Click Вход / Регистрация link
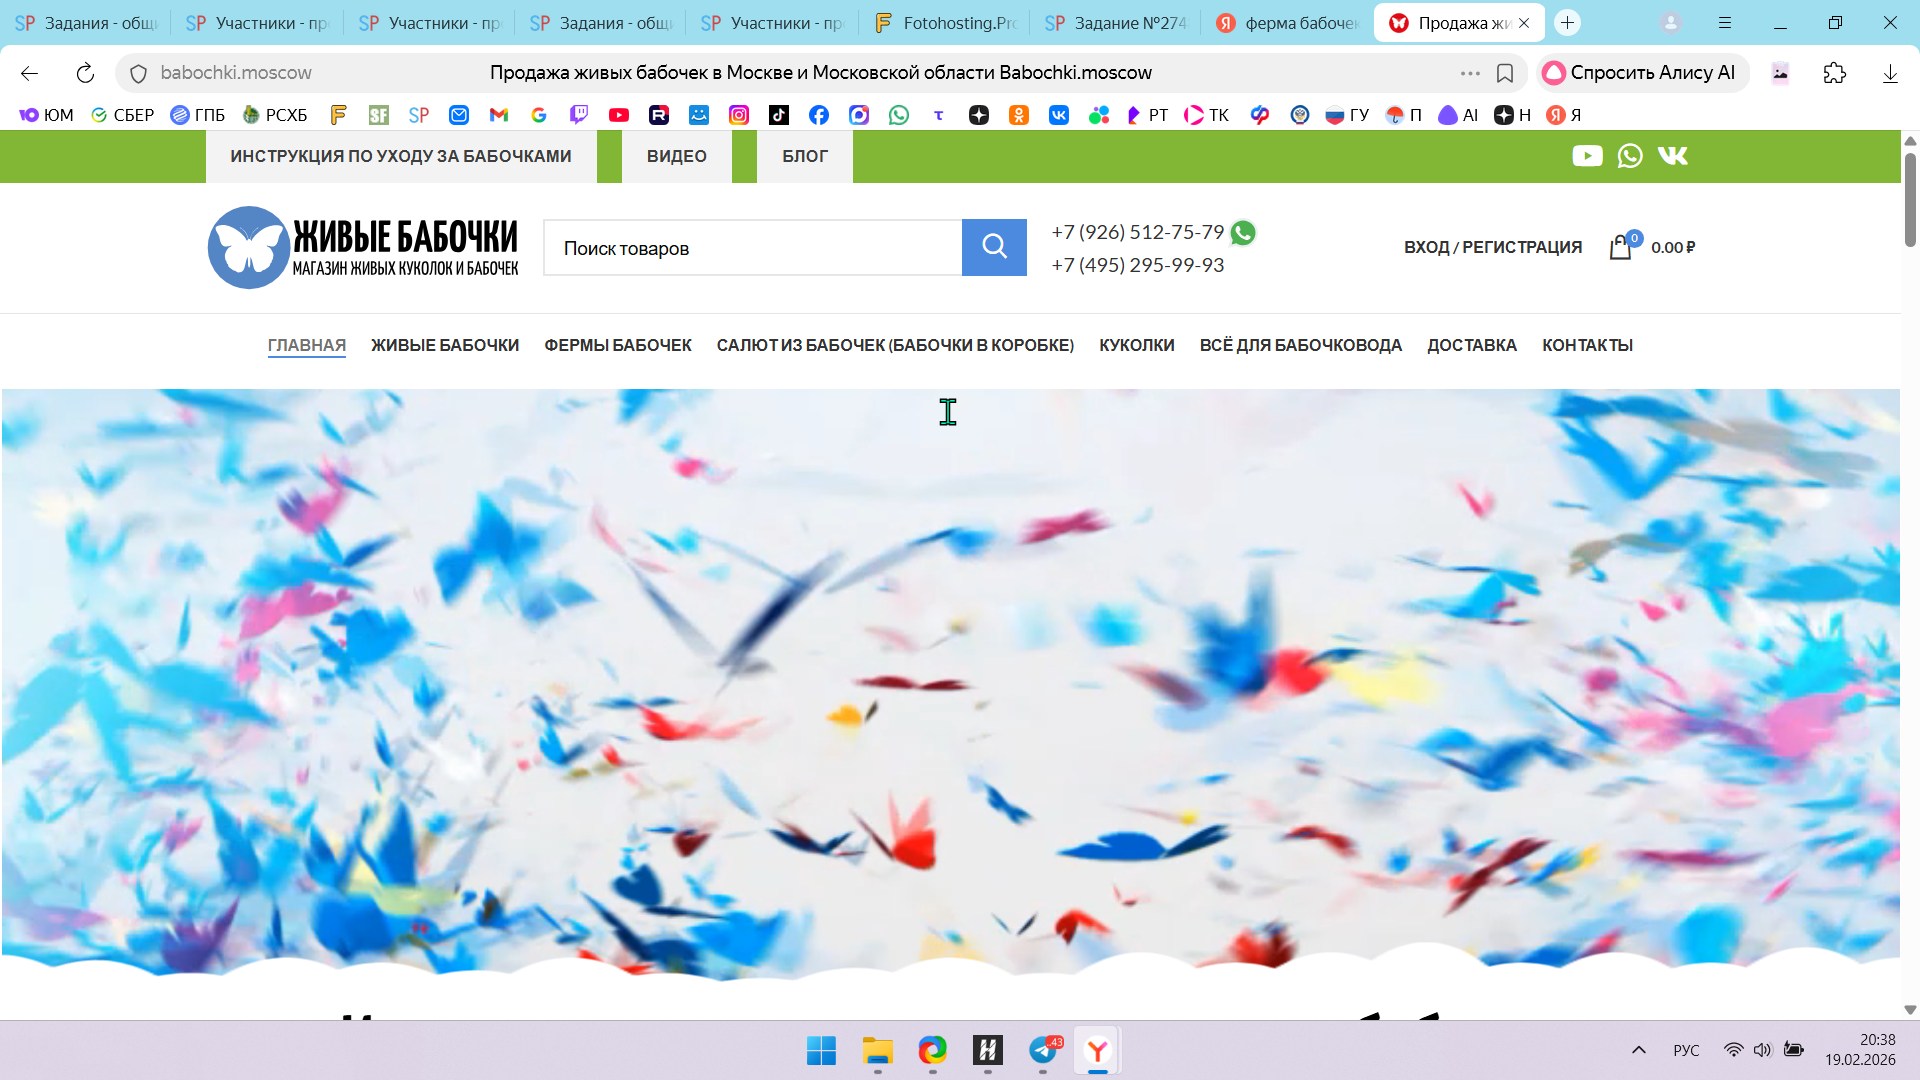The height and width of the screenshot is (1080, 1920). (x=1492, y=247)
